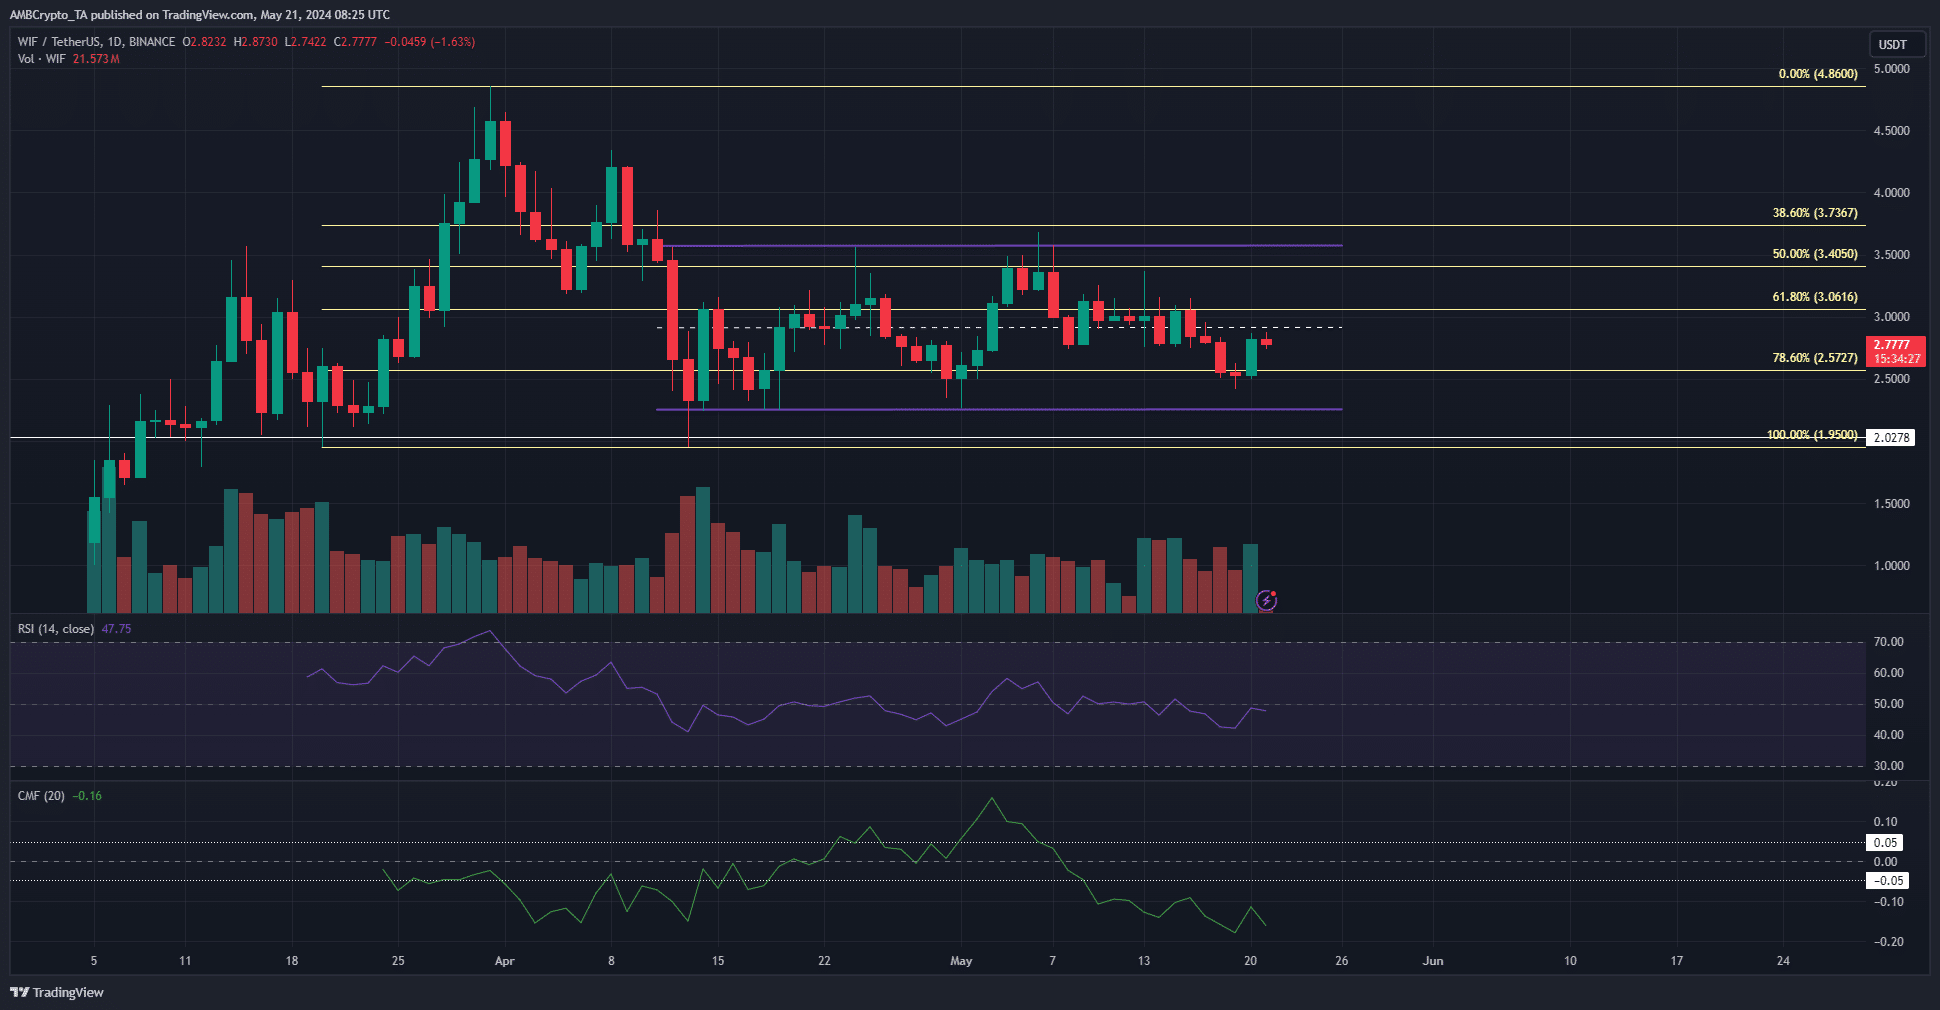This screenshot has width=1940, height=1010.
Task: Click the volume value 21.573M
Action: [x=96, y=59]
